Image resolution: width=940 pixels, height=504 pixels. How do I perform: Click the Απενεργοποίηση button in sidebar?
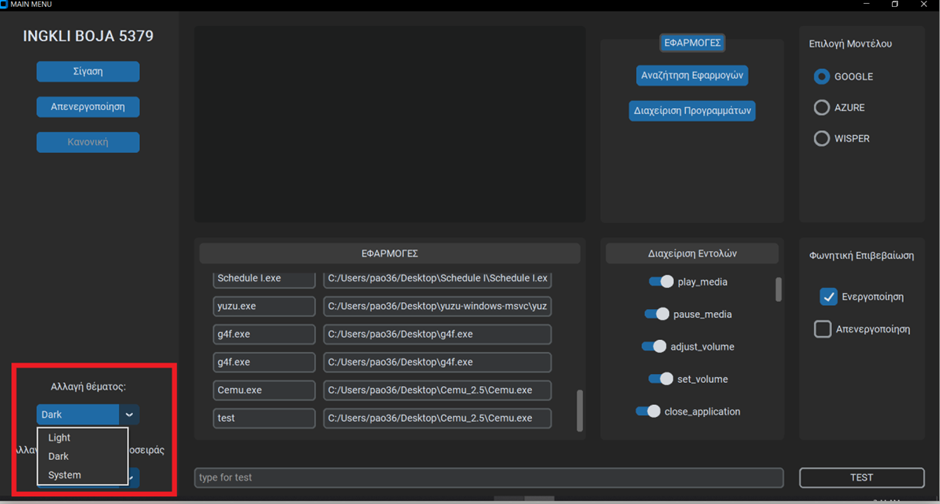(x=88, y=107)
